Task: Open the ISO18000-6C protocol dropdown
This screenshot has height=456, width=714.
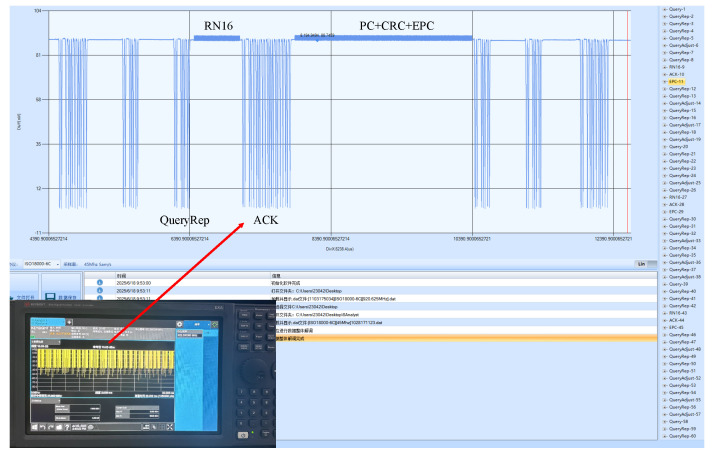Action: click(x=57, y=264)
